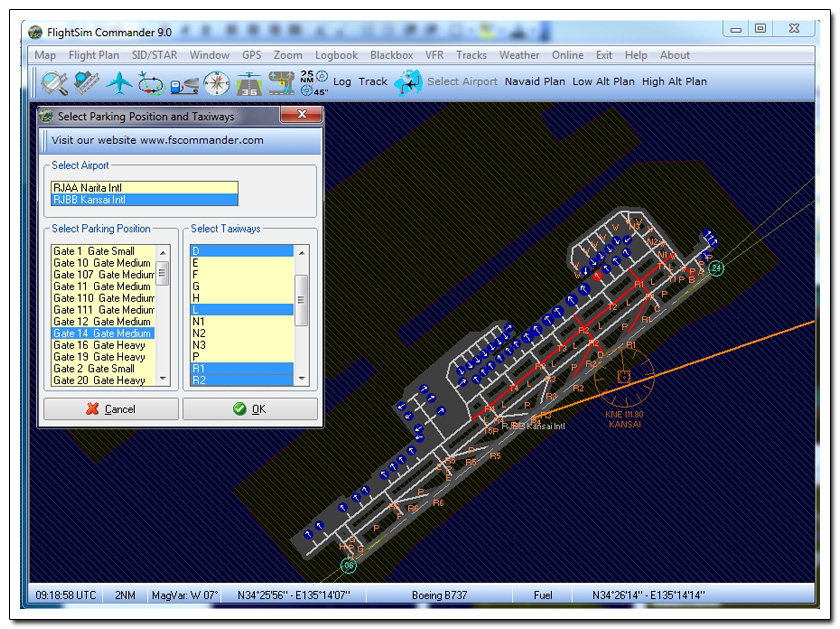
Task: Select Gate 2 Gate Small
Action: tap(103, 369)
